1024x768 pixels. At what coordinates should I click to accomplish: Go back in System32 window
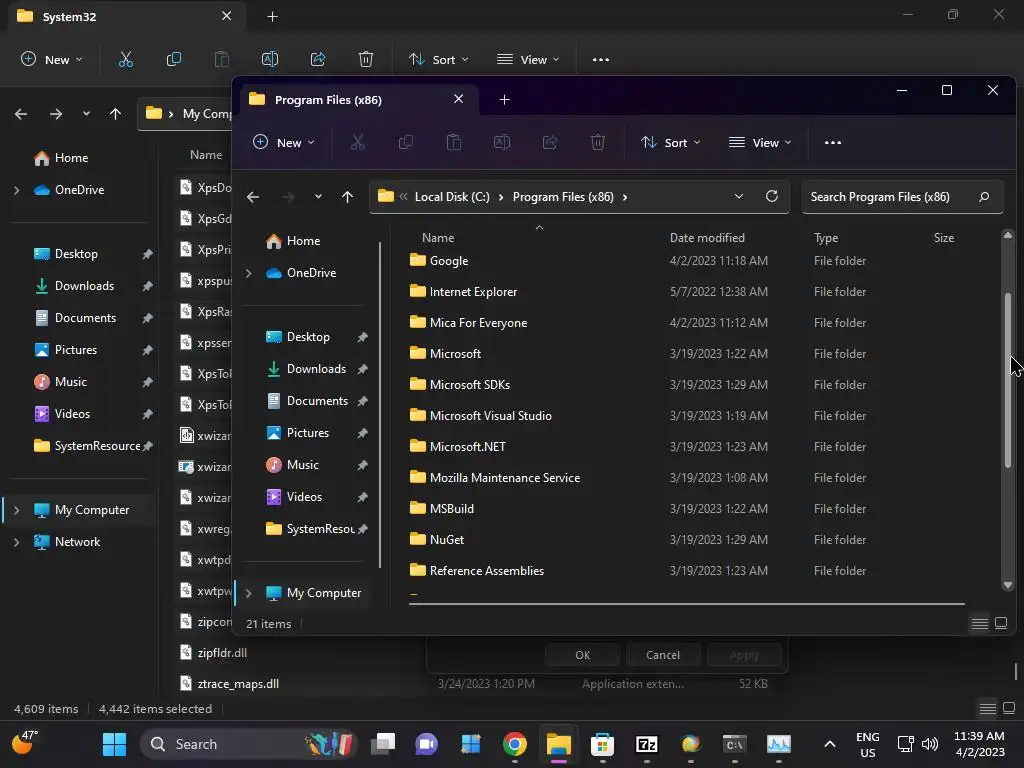[x=21, y=114]
